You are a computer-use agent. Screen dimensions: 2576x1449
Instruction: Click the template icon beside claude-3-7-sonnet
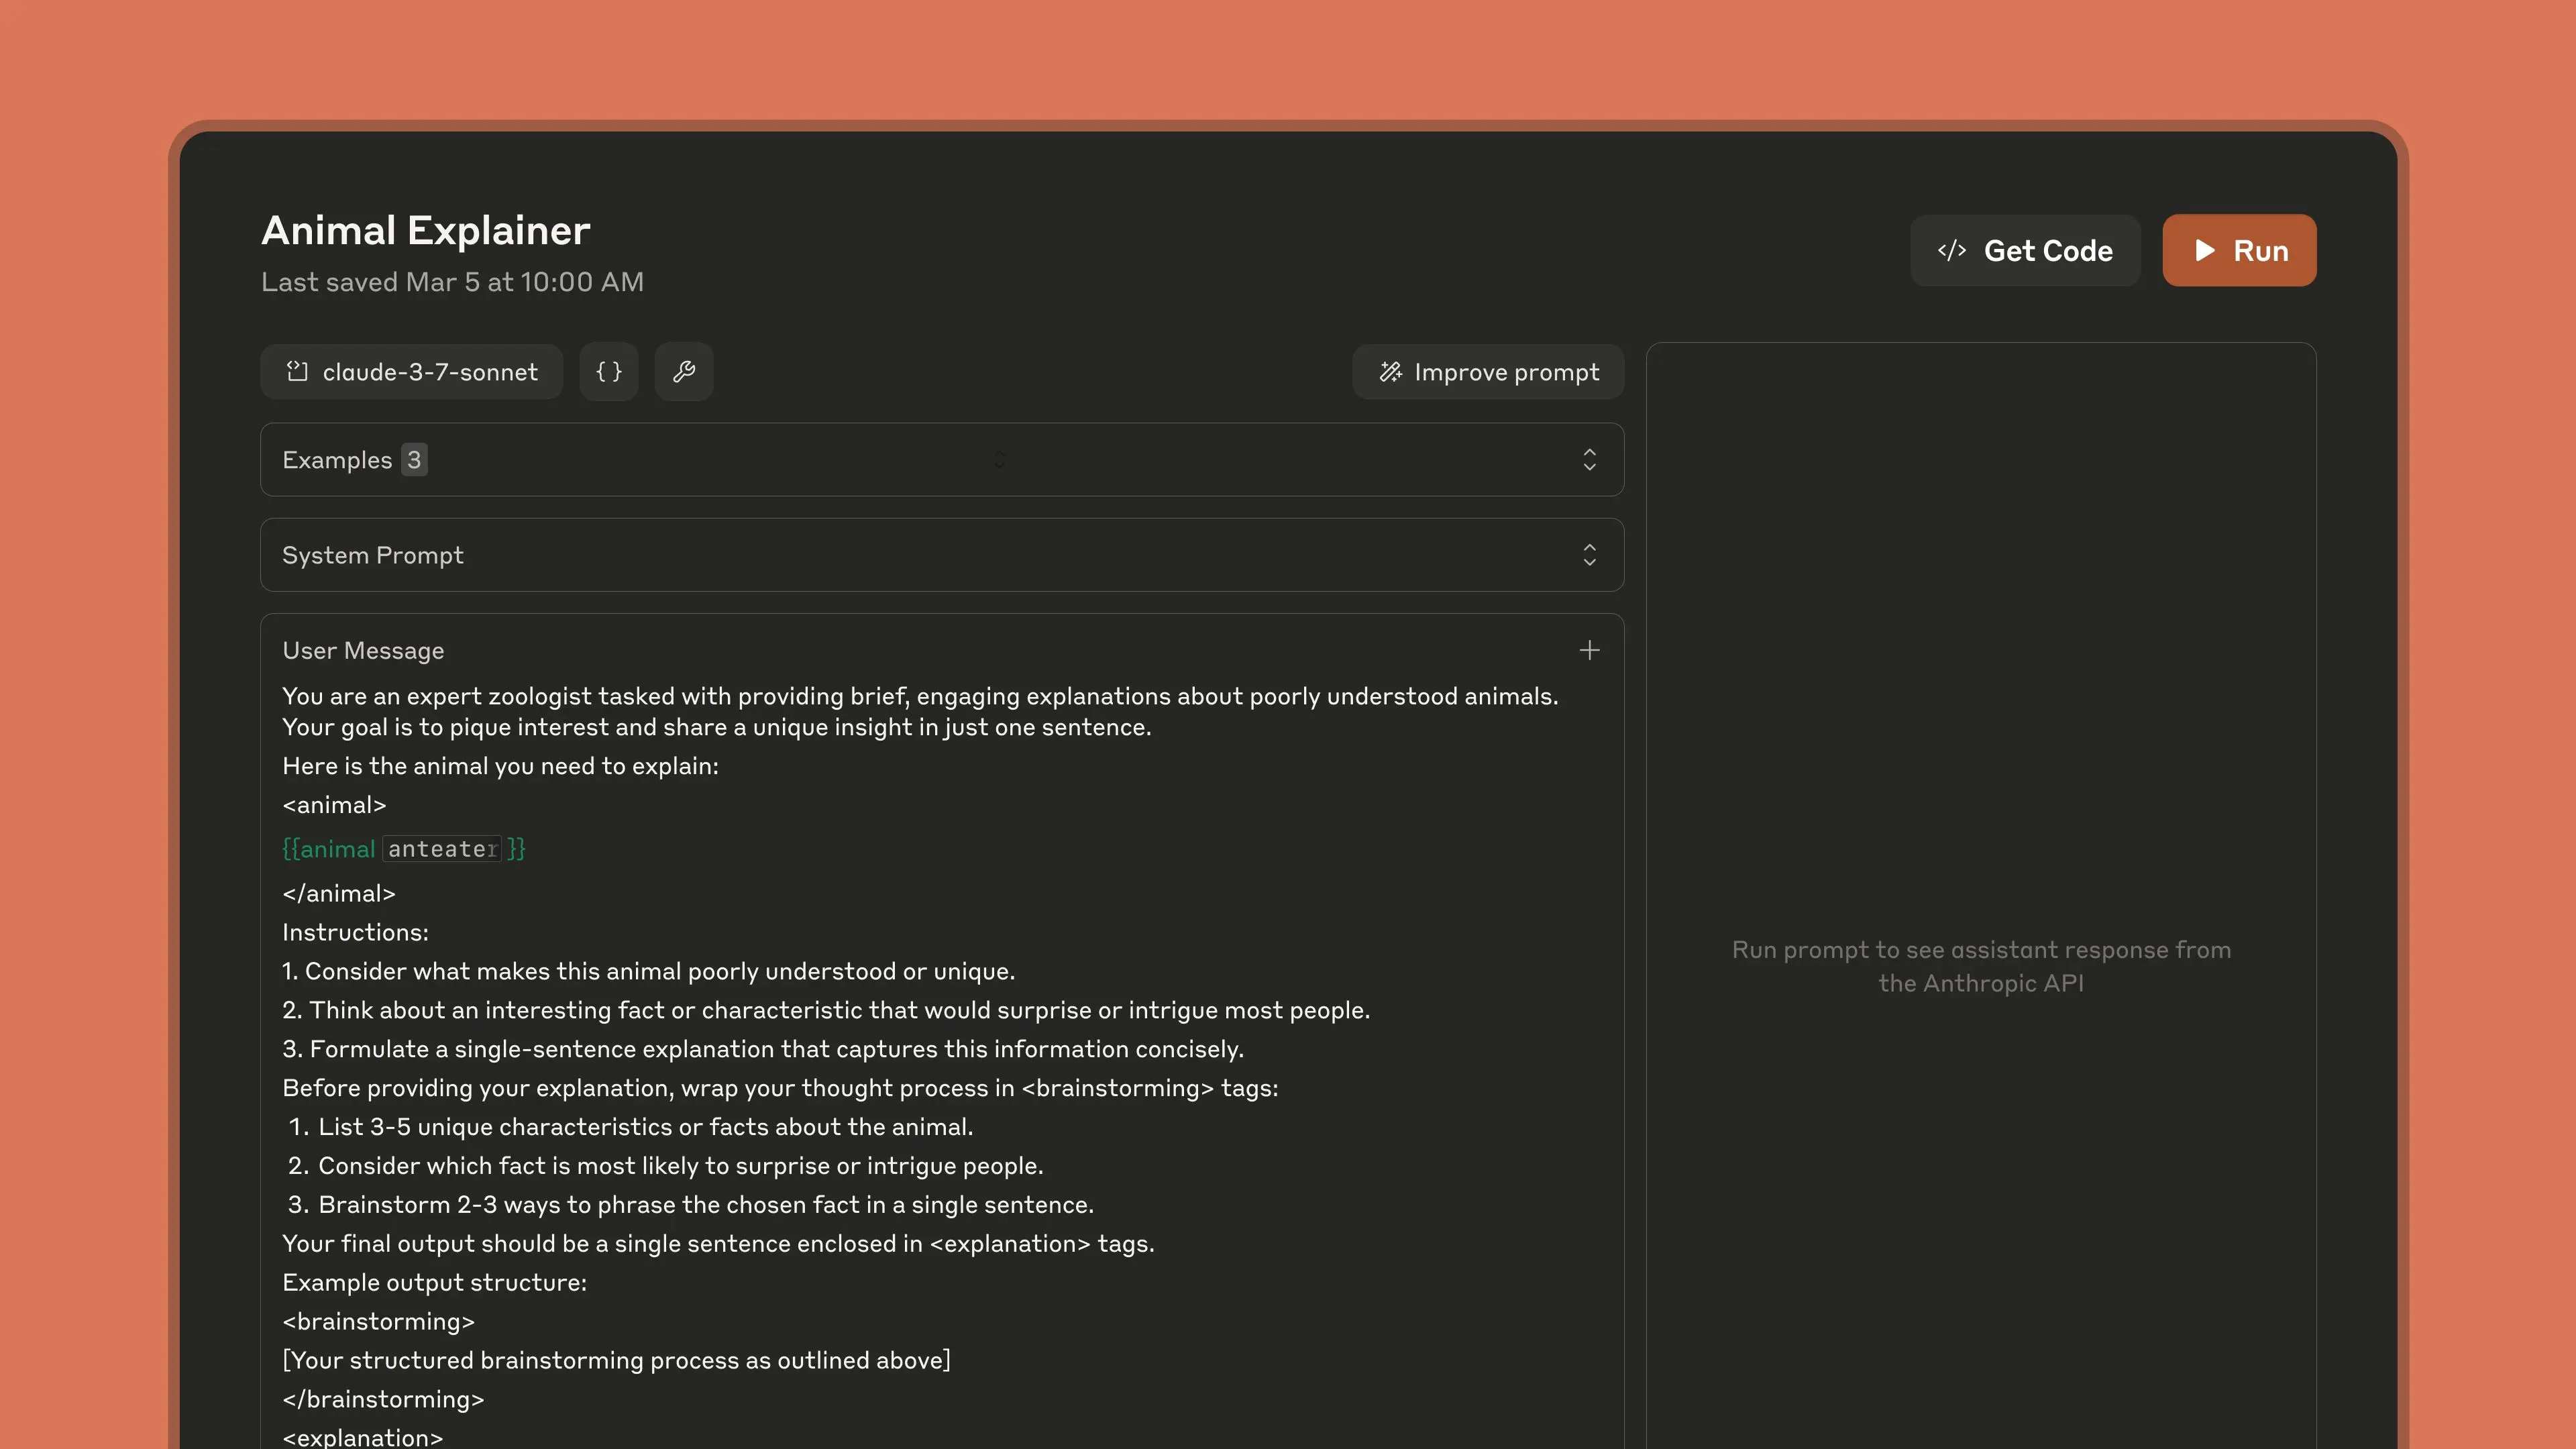[297, 371]
